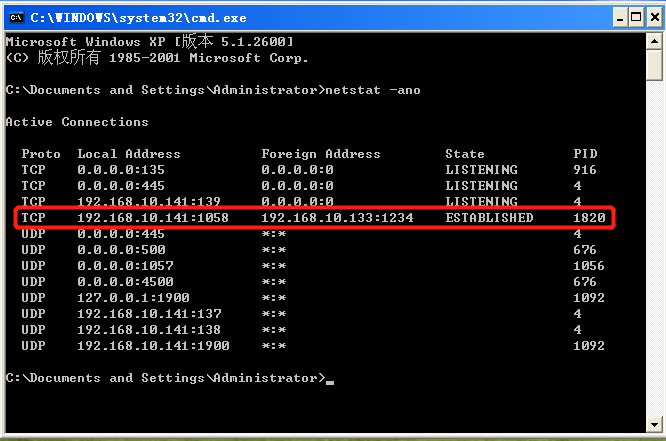Click the State column header
Viewport: 666px width, 441px height.
click(x=465, y=154)
